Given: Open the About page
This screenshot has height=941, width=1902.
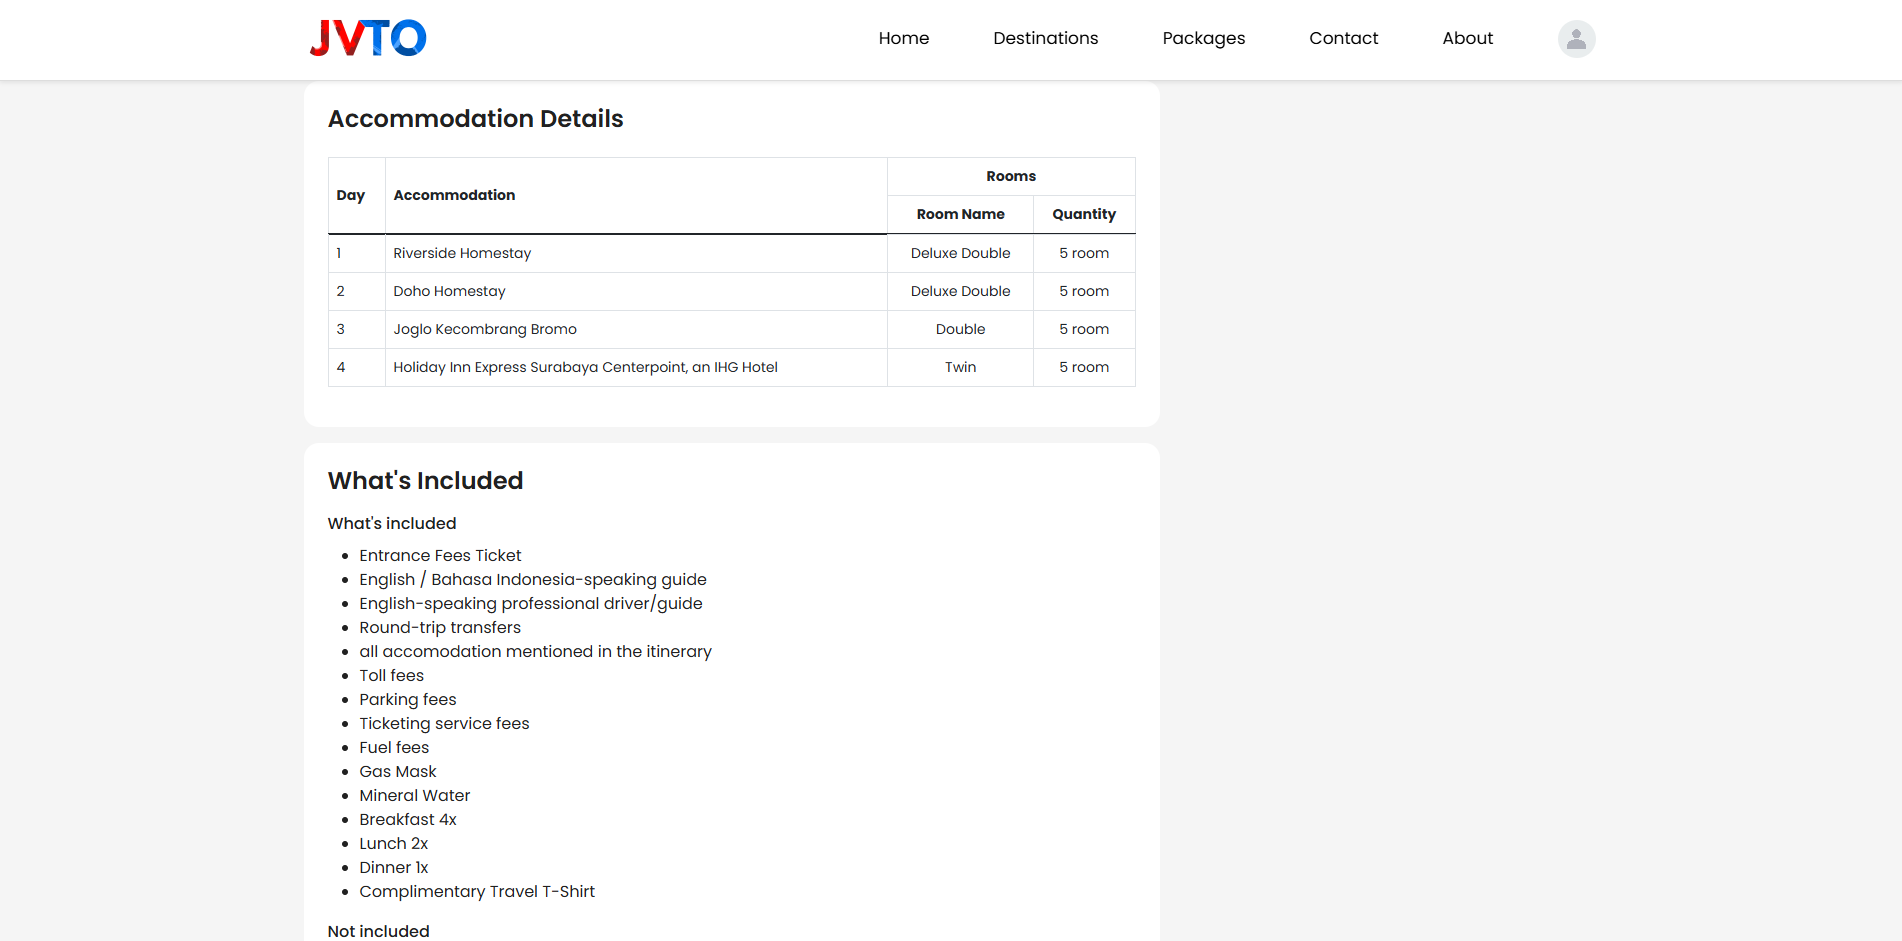Looking at the screenshot, I should pyautogui.click(x=1466, y=38).
